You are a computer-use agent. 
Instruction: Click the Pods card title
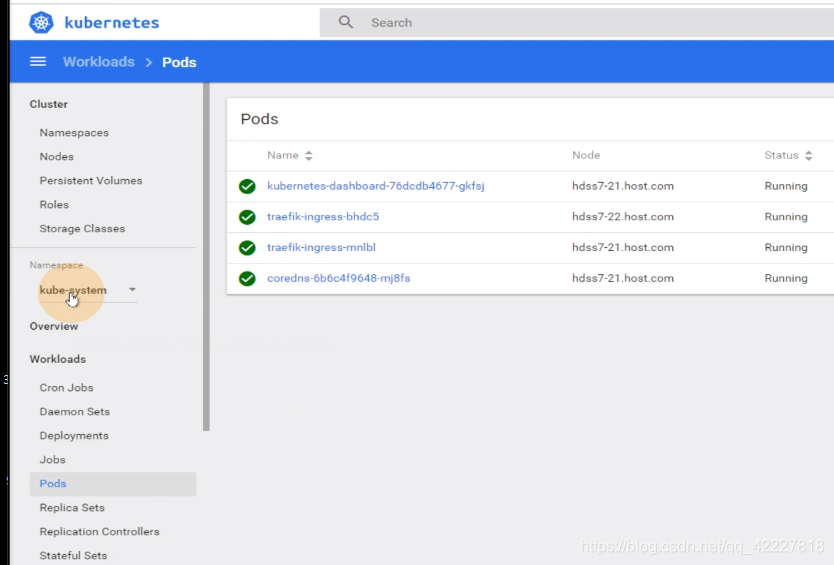(x=260, y=119)
